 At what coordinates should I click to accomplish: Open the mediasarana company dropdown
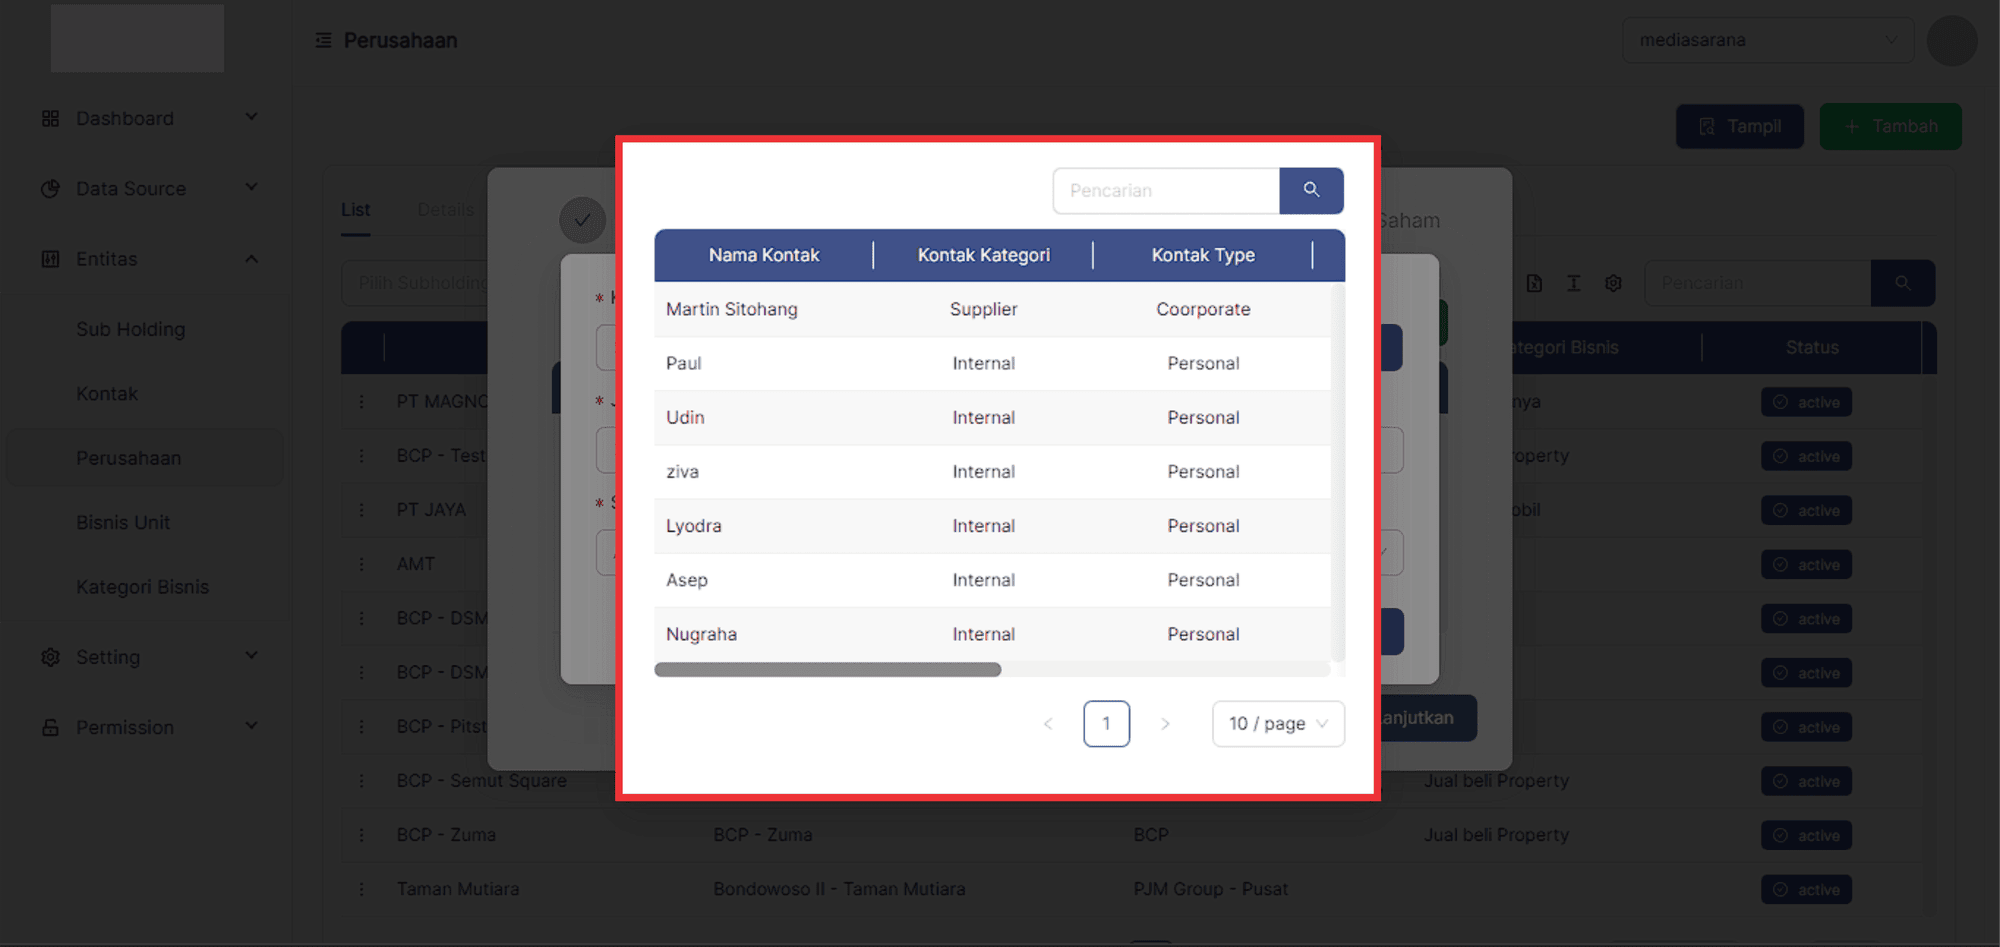coord(1767,40)
